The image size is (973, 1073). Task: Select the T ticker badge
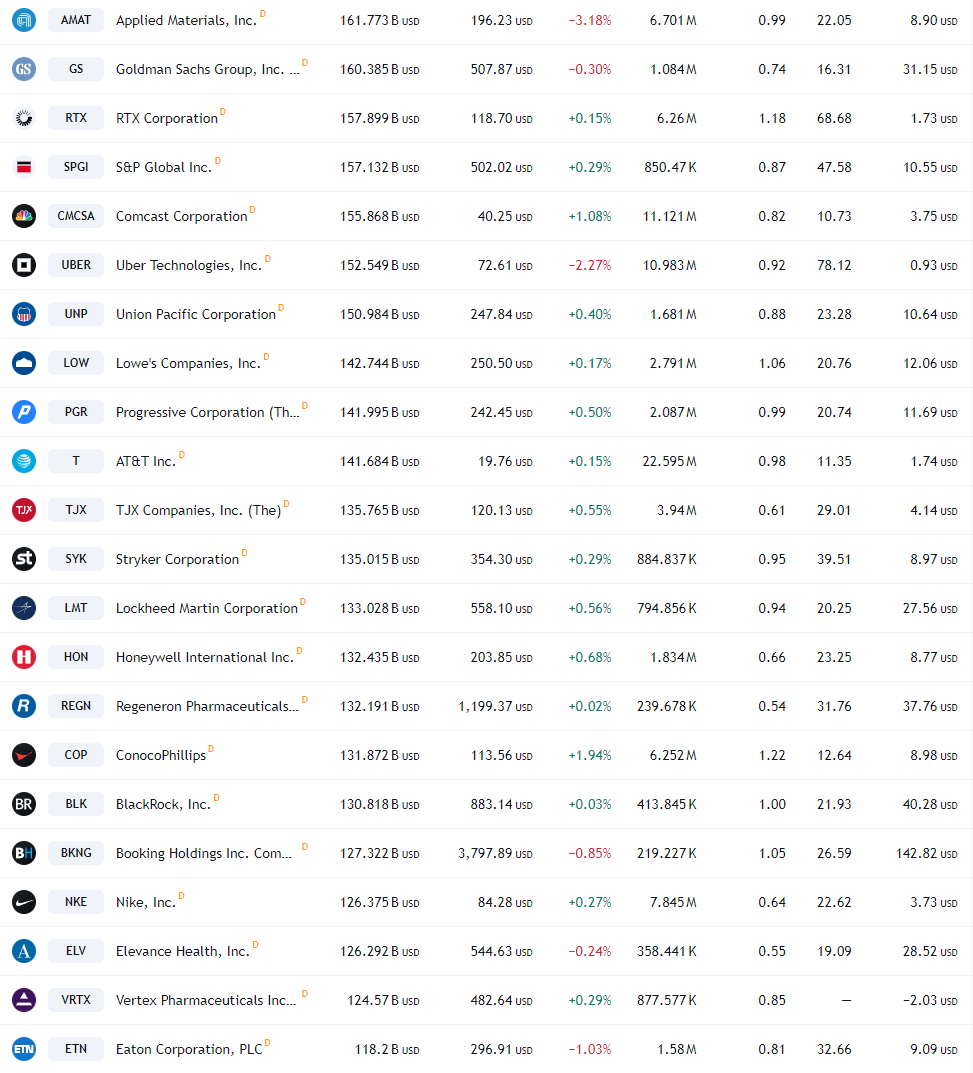point(76,461)
